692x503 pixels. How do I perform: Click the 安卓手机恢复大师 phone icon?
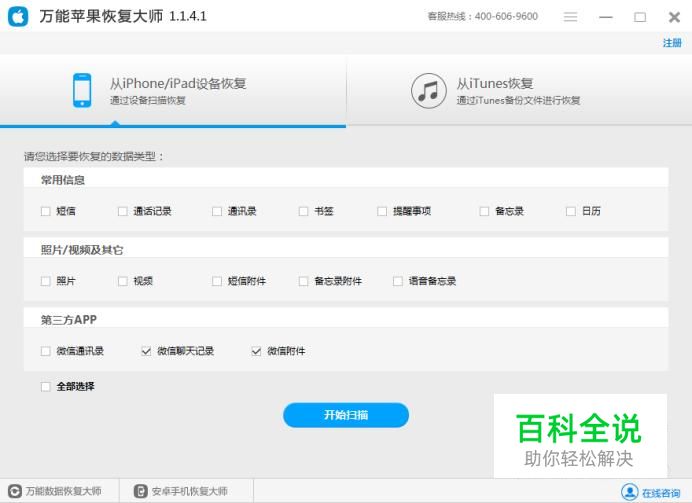[x=140, y=491]
